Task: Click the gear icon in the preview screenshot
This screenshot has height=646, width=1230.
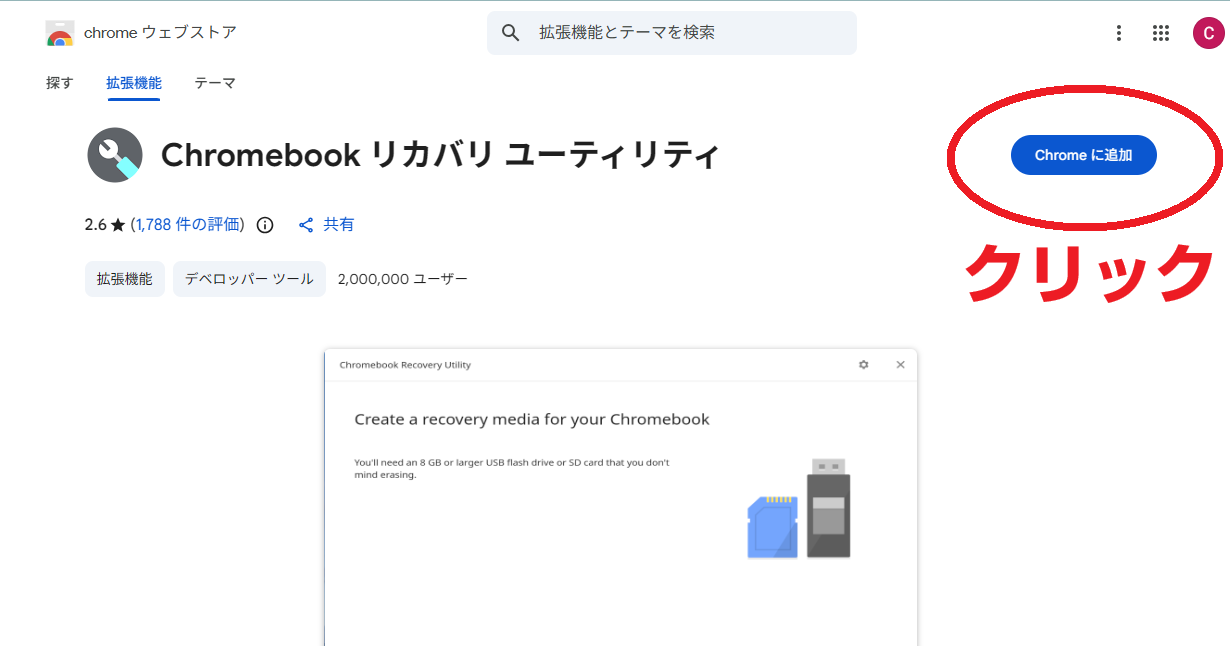Action: coord(864,365)
